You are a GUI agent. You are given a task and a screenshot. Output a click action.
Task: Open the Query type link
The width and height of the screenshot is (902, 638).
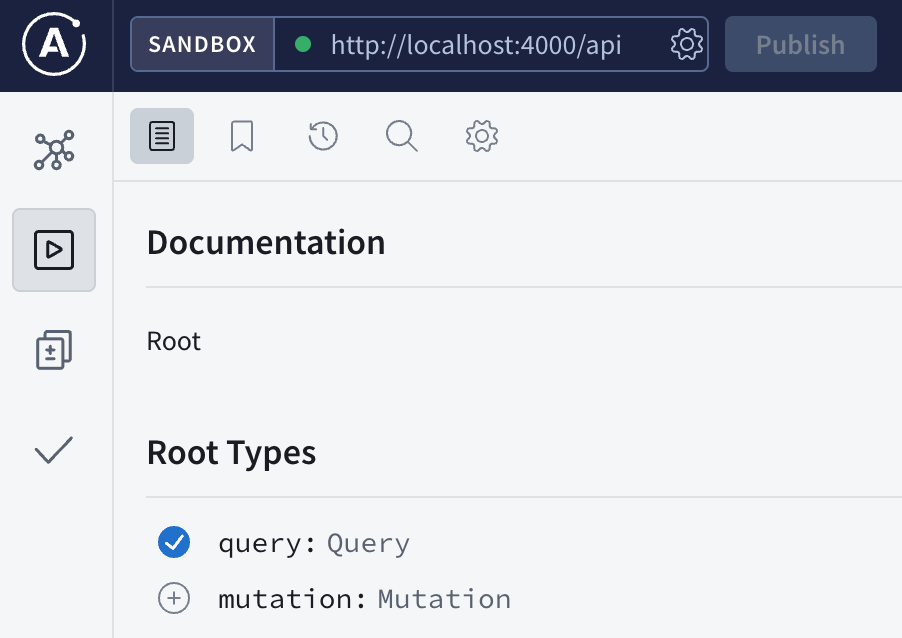pos(368,544)
